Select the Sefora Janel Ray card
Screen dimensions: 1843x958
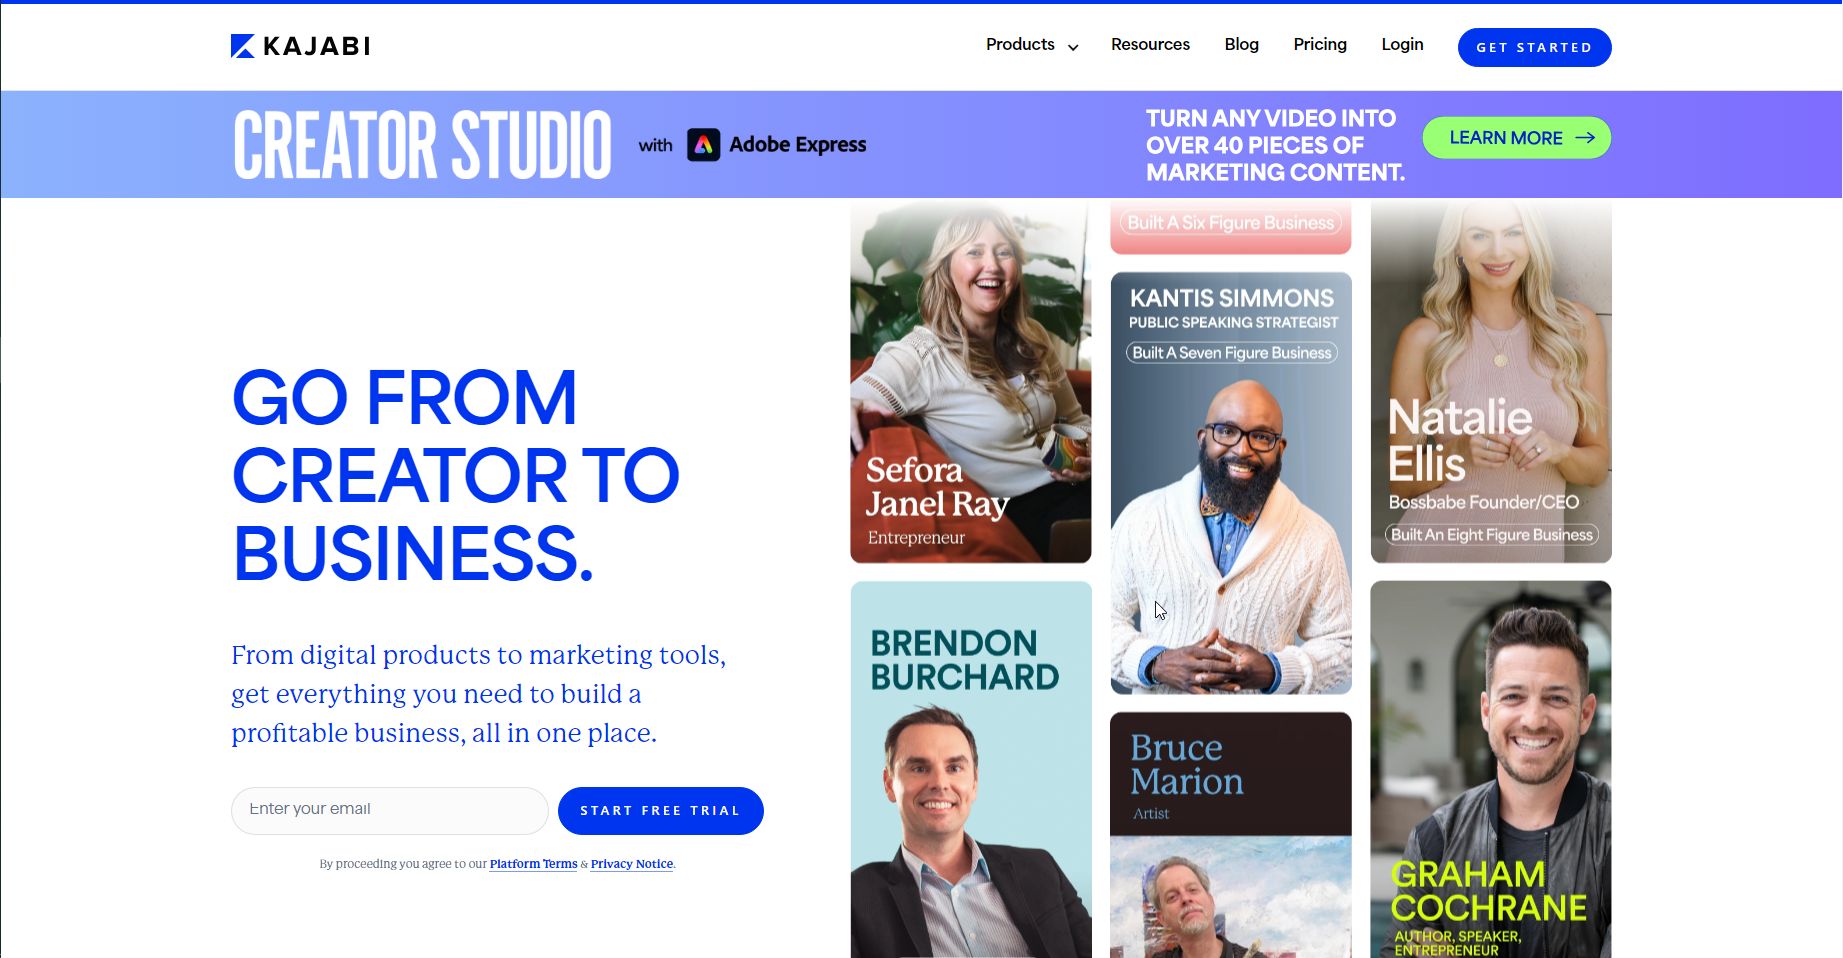(970, 381)
